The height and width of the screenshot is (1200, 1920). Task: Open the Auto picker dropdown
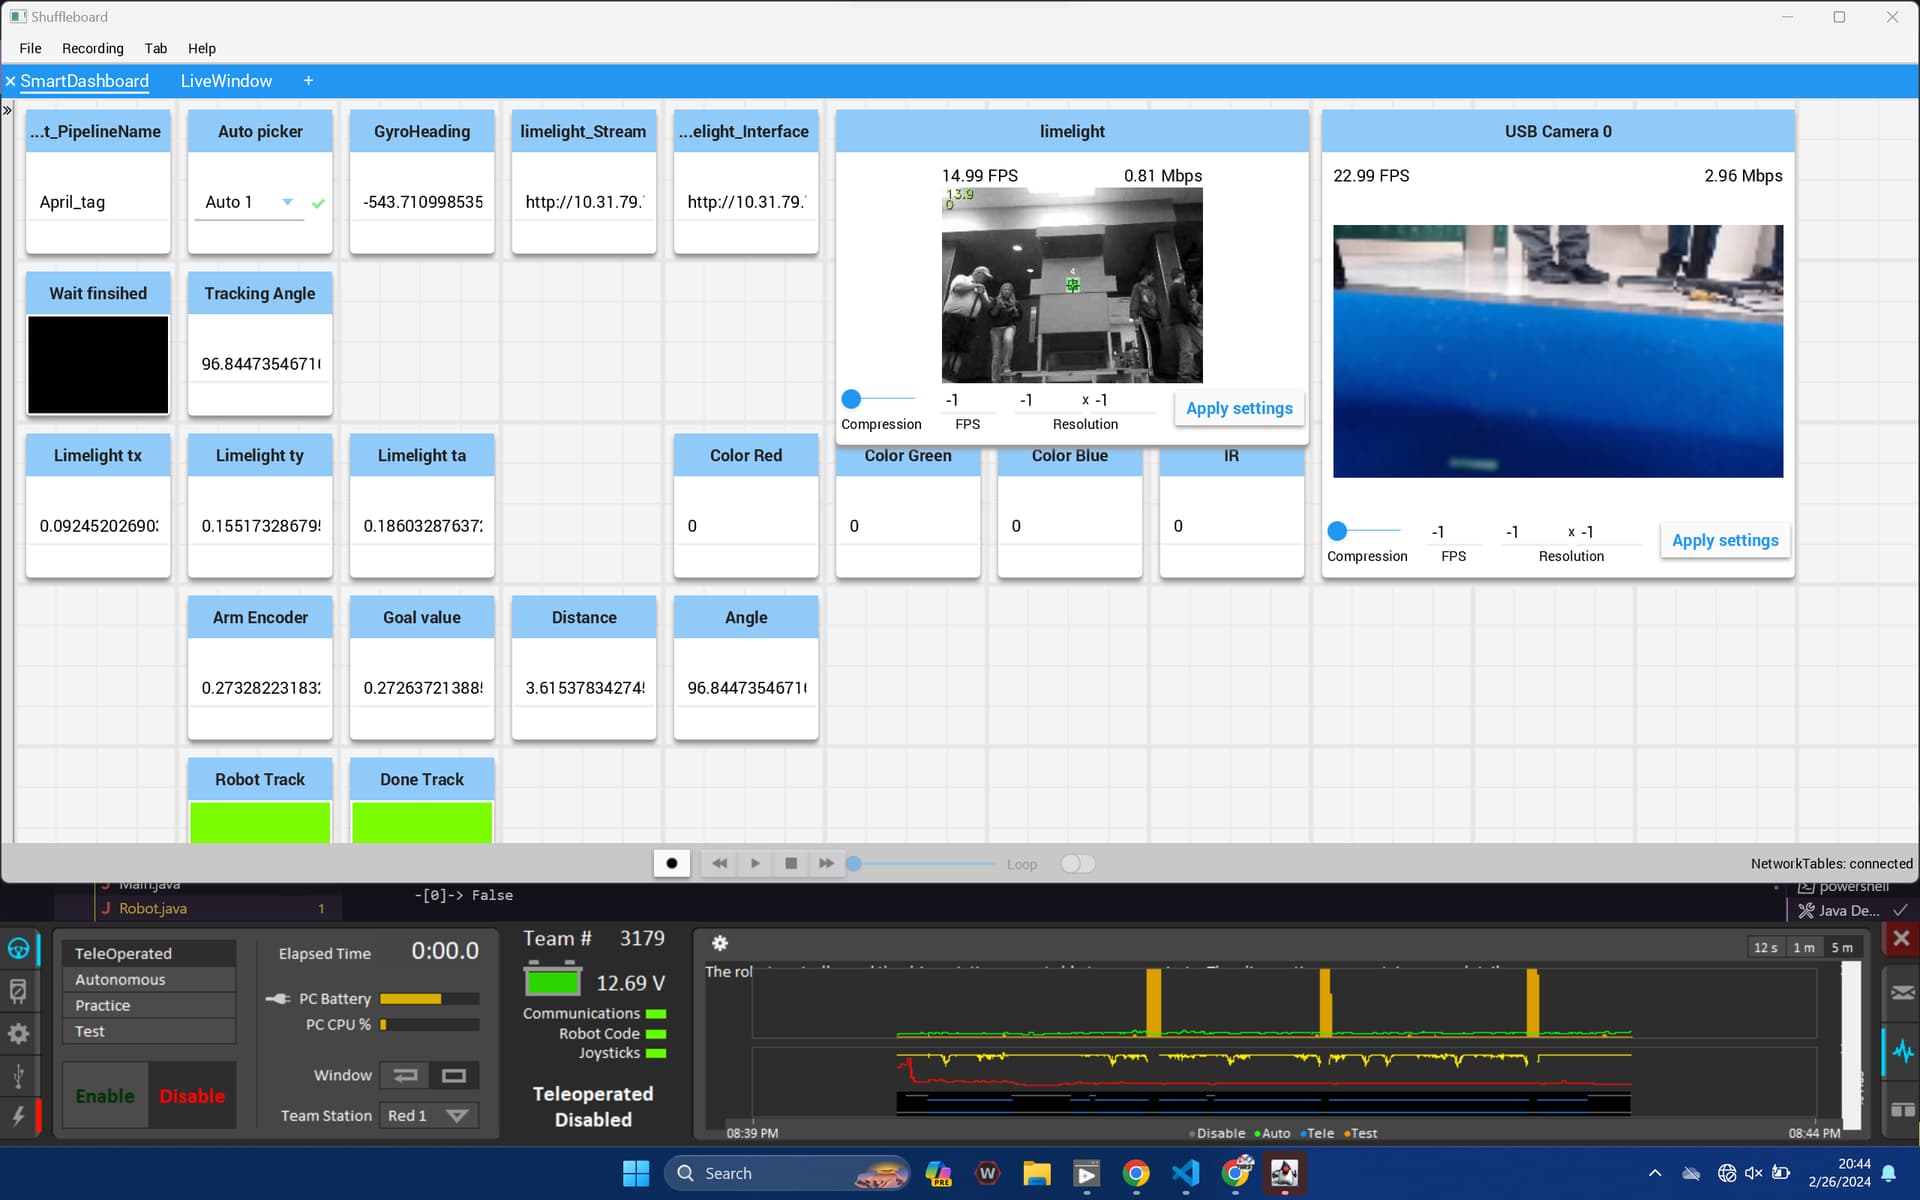point(250,202)
